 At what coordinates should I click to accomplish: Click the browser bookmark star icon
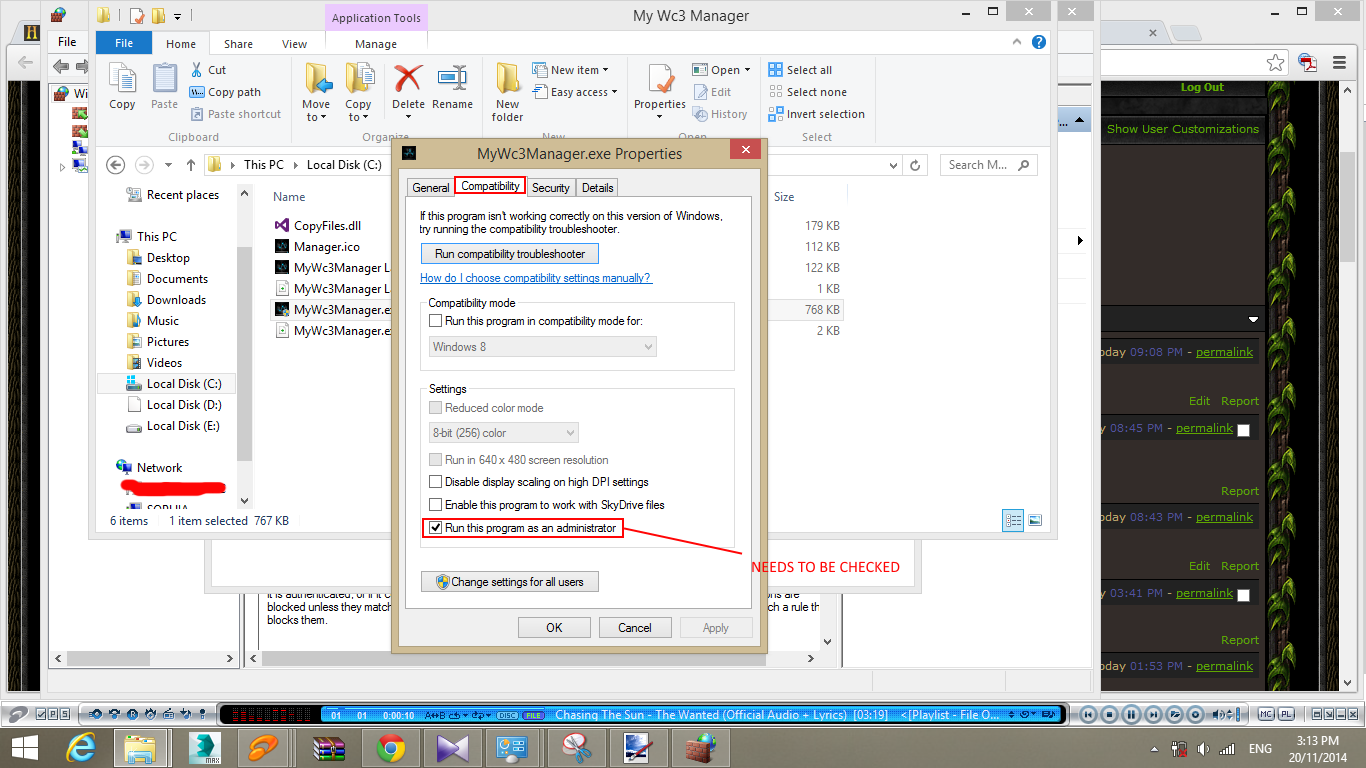(x=1275, y=62)
